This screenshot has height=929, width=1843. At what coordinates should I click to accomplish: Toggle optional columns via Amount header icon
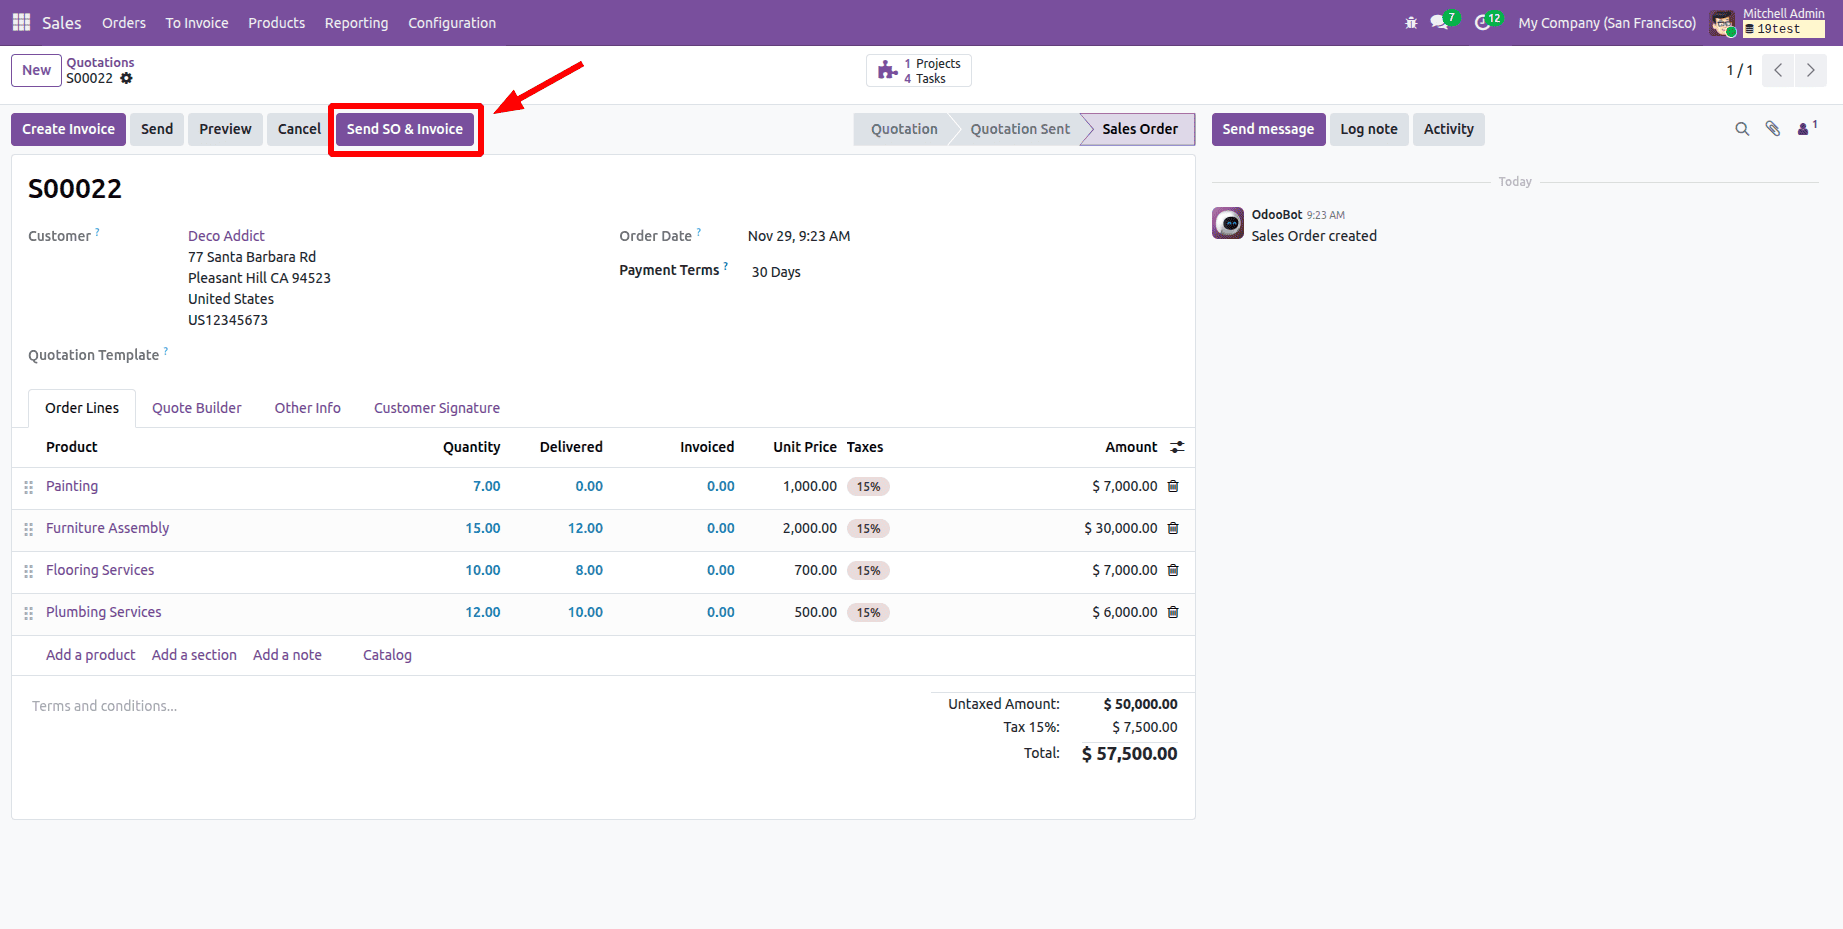tap(1177, 447)
